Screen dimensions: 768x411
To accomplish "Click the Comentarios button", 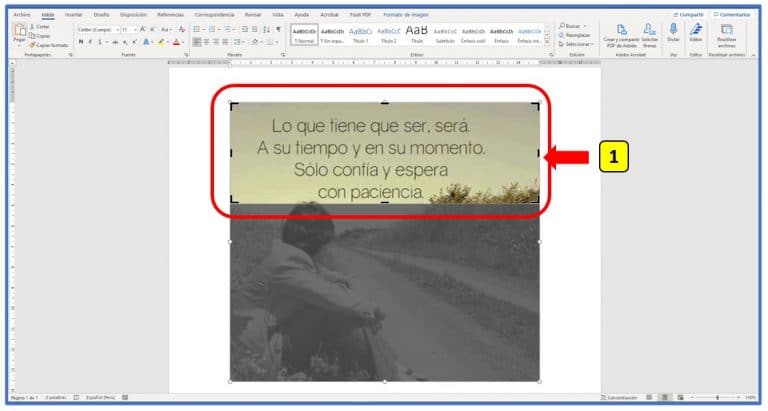I will tap(732, 15).
